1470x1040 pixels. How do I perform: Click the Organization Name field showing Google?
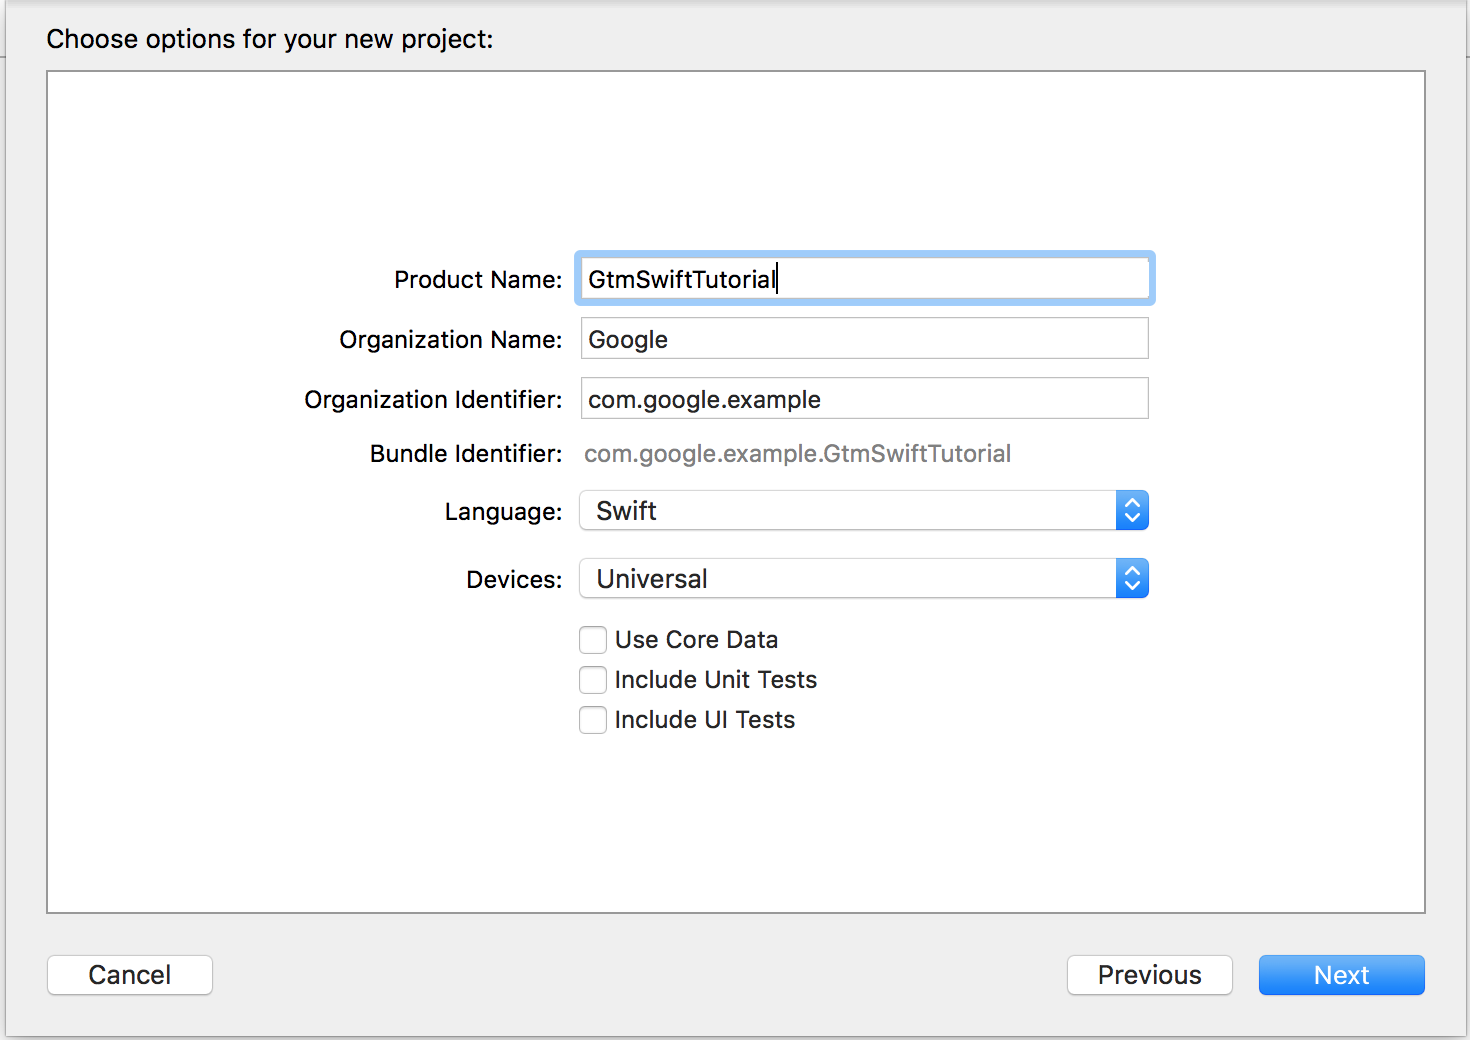point(863,338)
